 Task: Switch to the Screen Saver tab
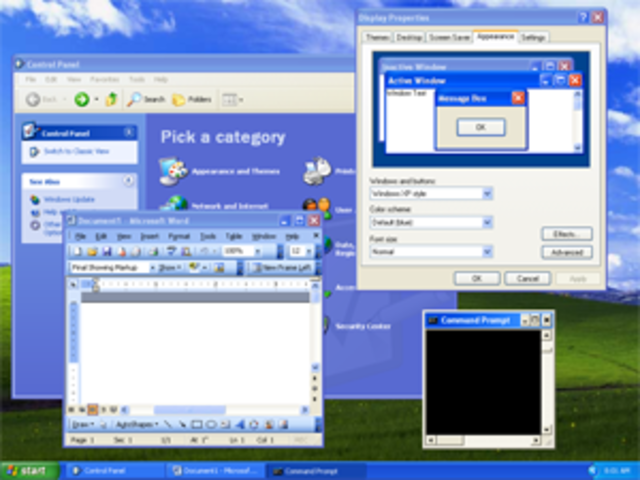tap(449, 38)
